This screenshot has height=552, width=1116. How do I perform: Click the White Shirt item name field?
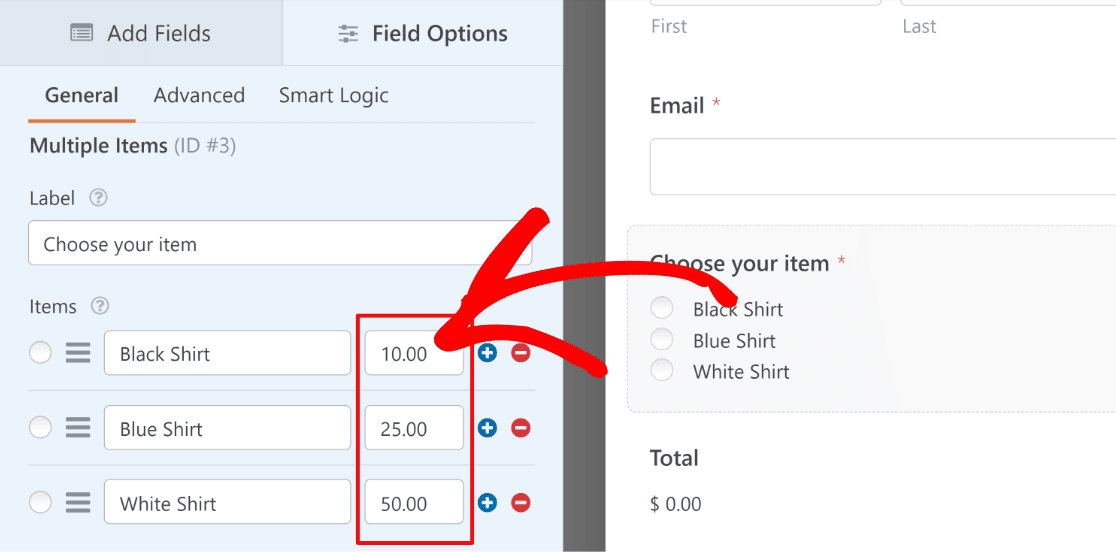click(x=227, y=502)
